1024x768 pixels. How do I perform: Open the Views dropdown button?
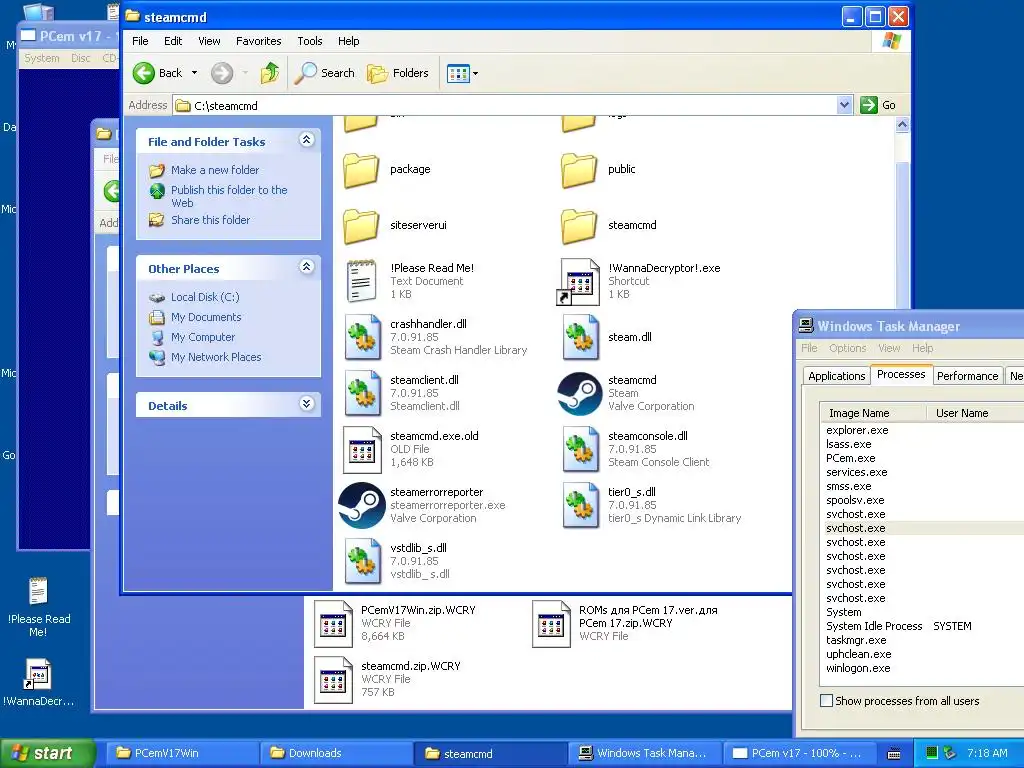(x=462, y=73)
